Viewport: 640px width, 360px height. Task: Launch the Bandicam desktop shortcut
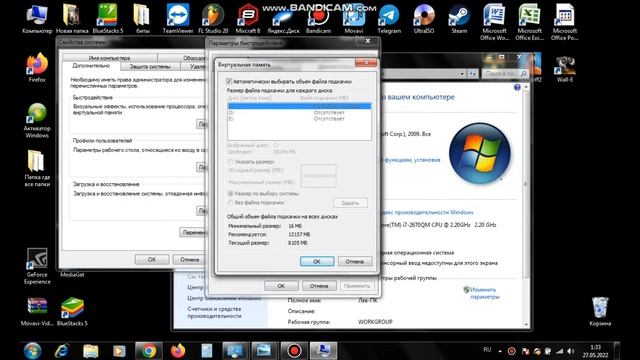[x=318, y=19]
